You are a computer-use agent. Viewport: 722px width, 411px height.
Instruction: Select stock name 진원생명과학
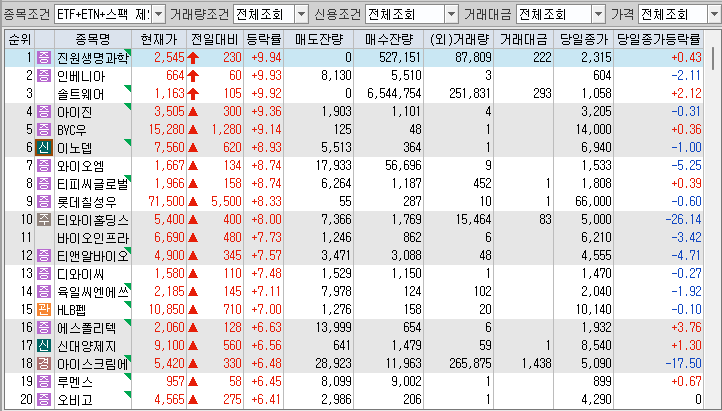[93, 58]
